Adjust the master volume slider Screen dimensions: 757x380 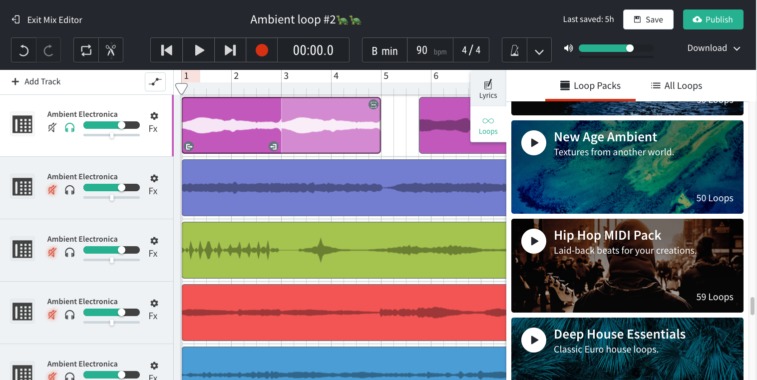[x=616, y=48]
